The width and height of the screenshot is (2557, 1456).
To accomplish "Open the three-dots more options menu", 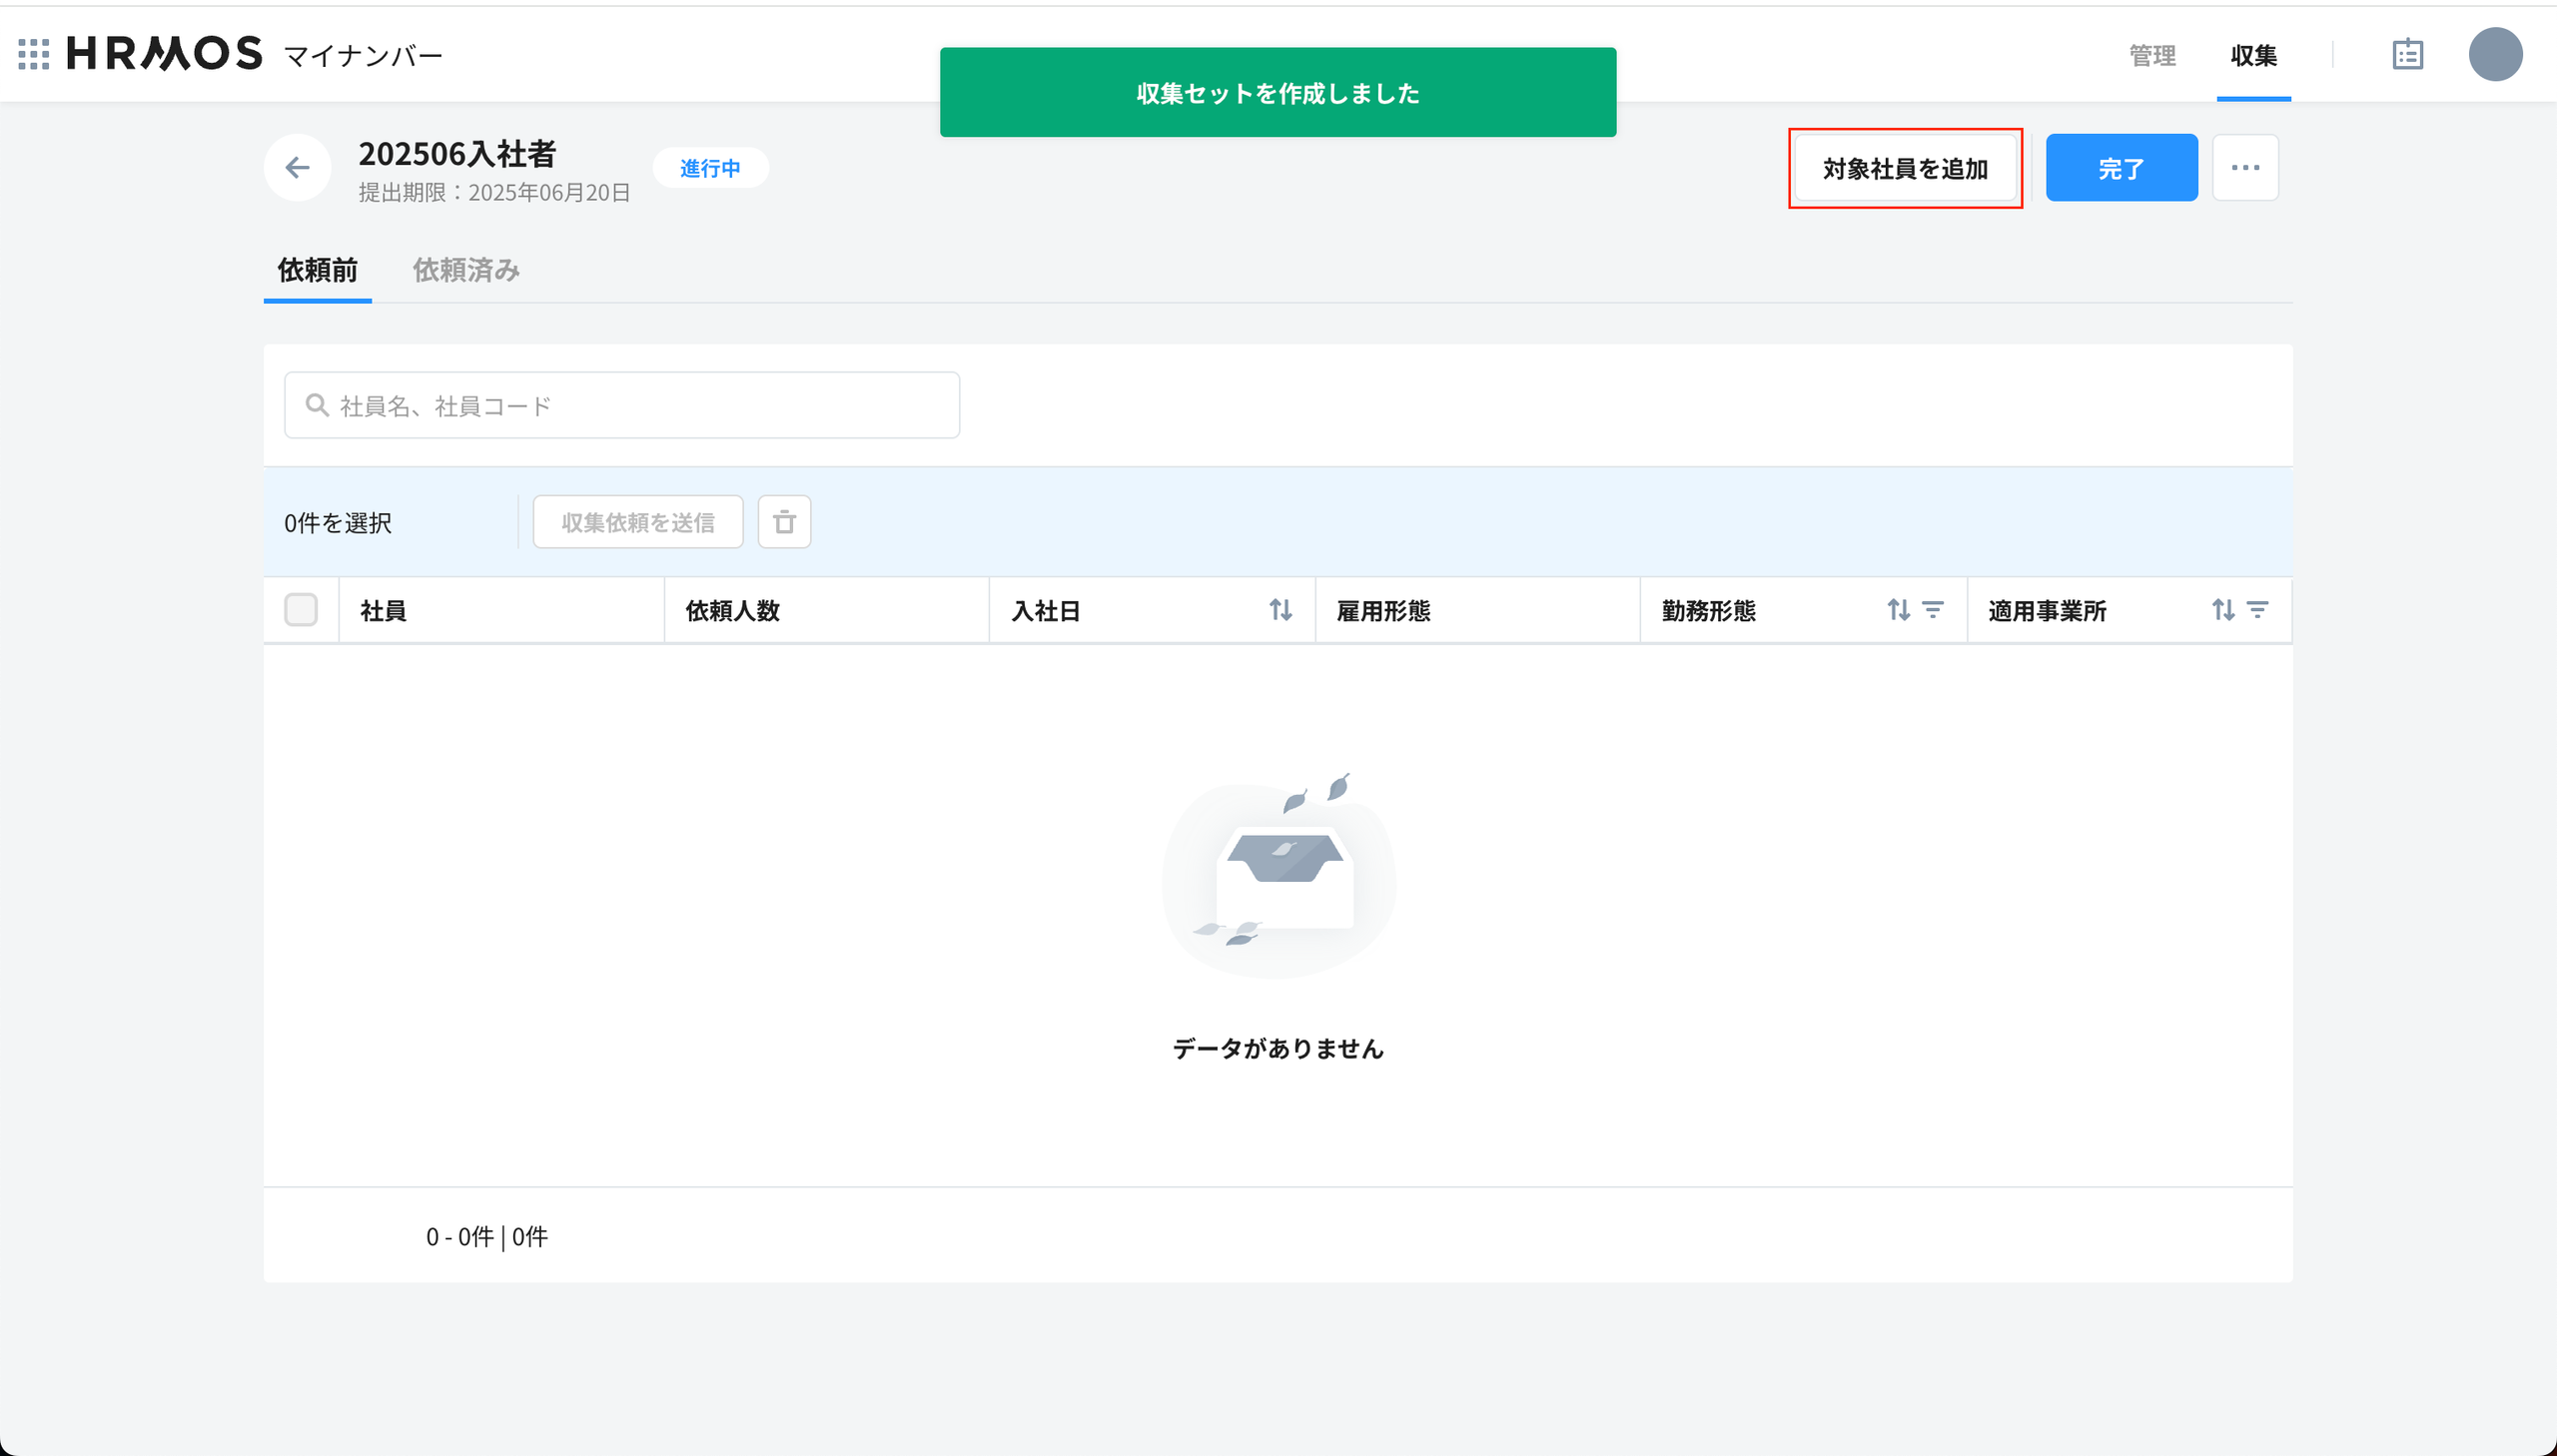I will click(2245, 168).
